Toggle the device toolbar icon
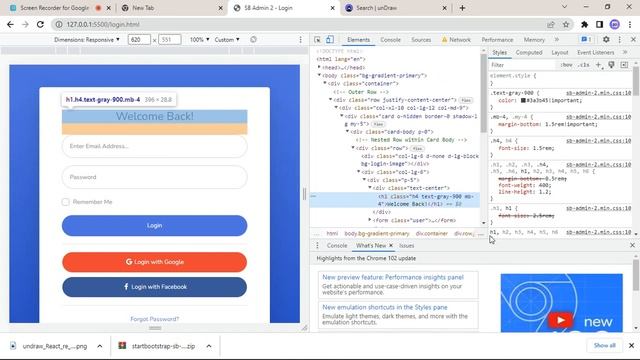This screenshot has height=360, width=640. [x=329, y=40]
